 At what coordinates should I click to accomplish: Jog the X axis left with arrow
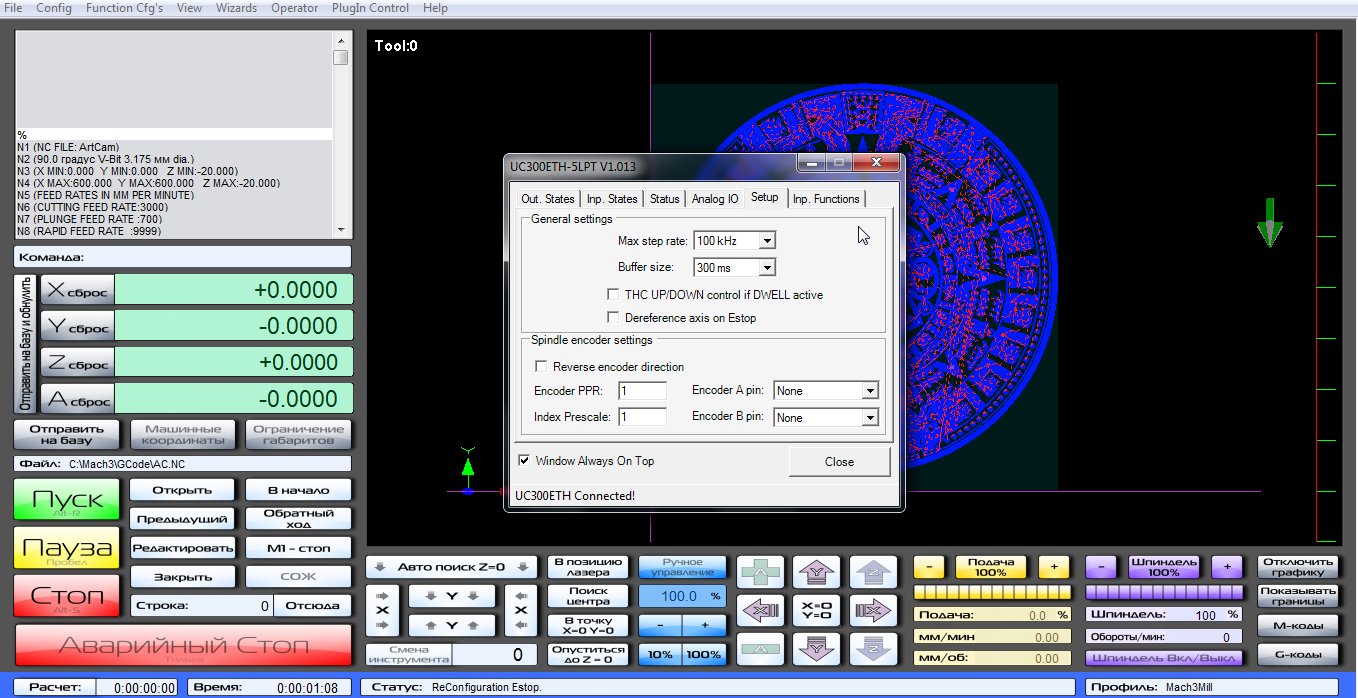(759, 610)
